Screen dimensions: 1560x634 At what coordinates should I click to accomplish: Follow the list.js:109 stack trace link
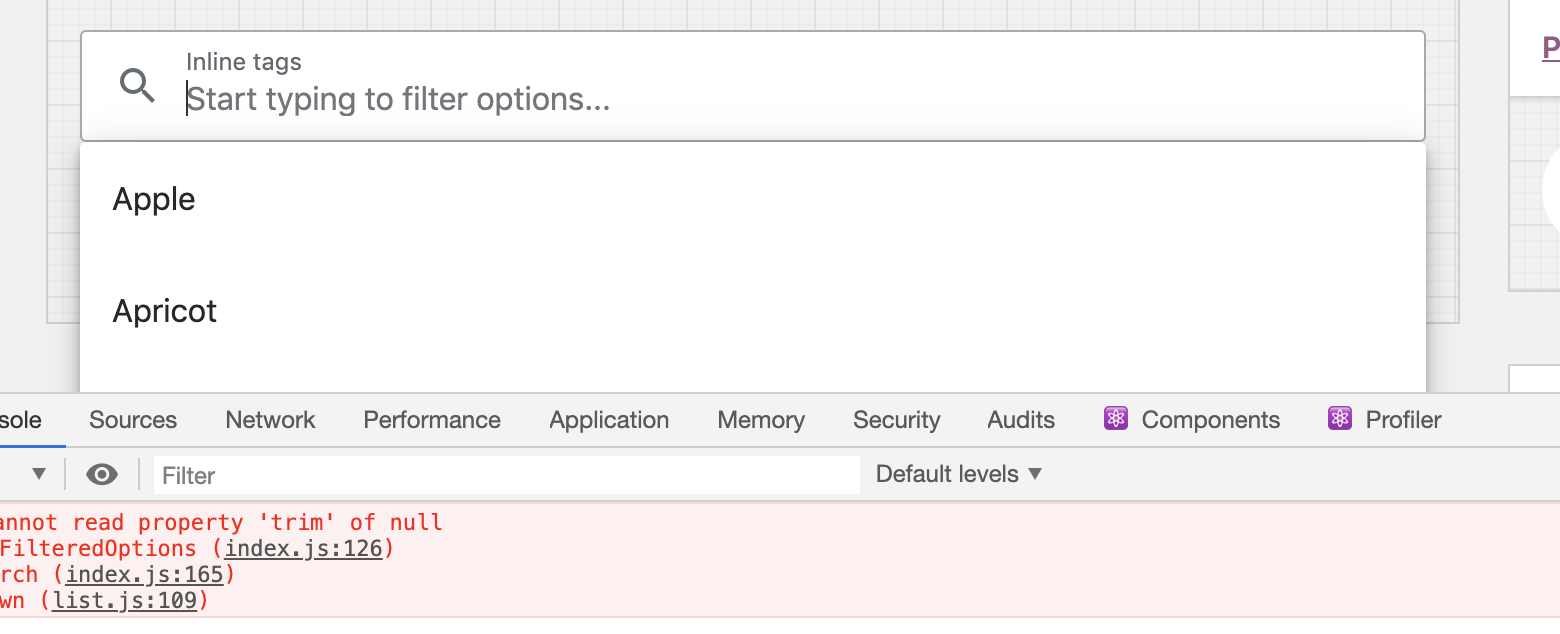[x=127, y=600]
